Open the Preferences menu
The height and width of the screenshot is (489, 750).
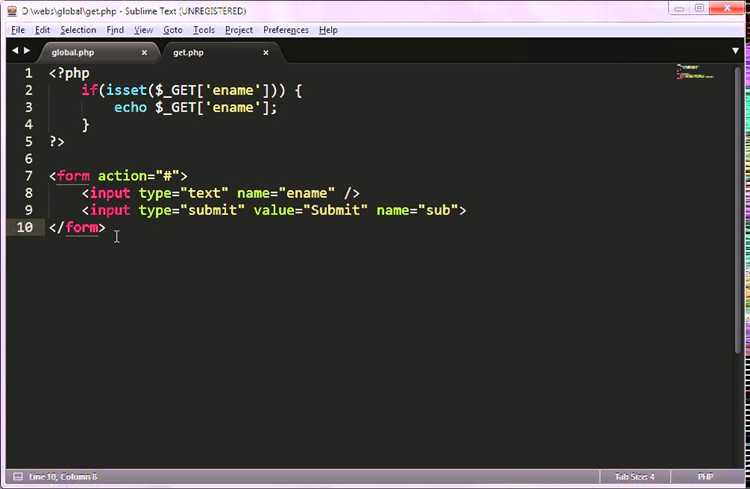pyautogui.click(x=286, y=30)
